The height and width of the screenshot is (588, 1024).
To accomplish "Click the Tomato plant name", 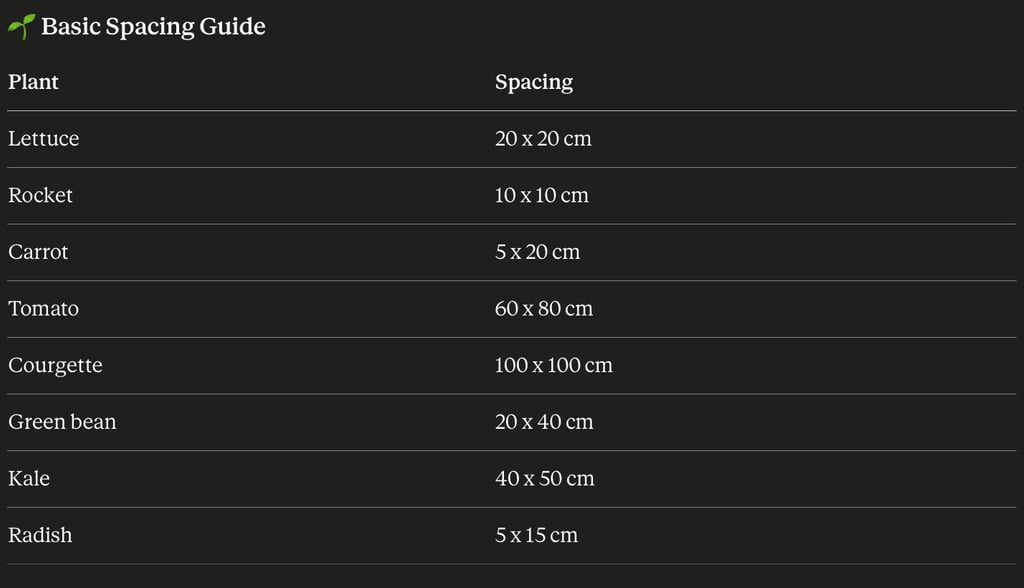I will point(44,309).
